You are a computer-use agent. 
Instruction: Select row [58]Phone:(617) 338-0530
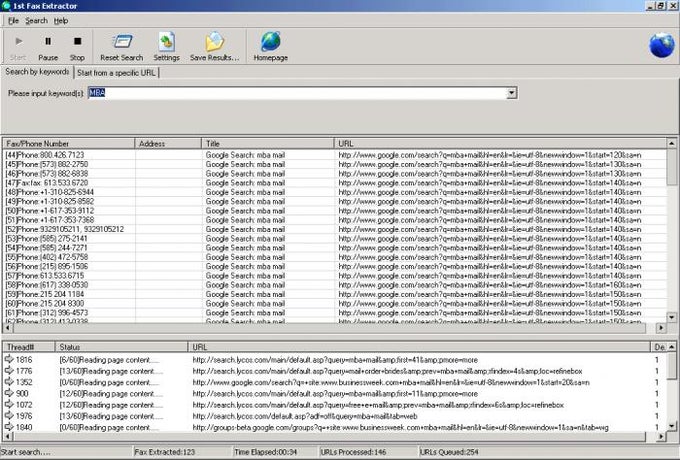[335, 285]
